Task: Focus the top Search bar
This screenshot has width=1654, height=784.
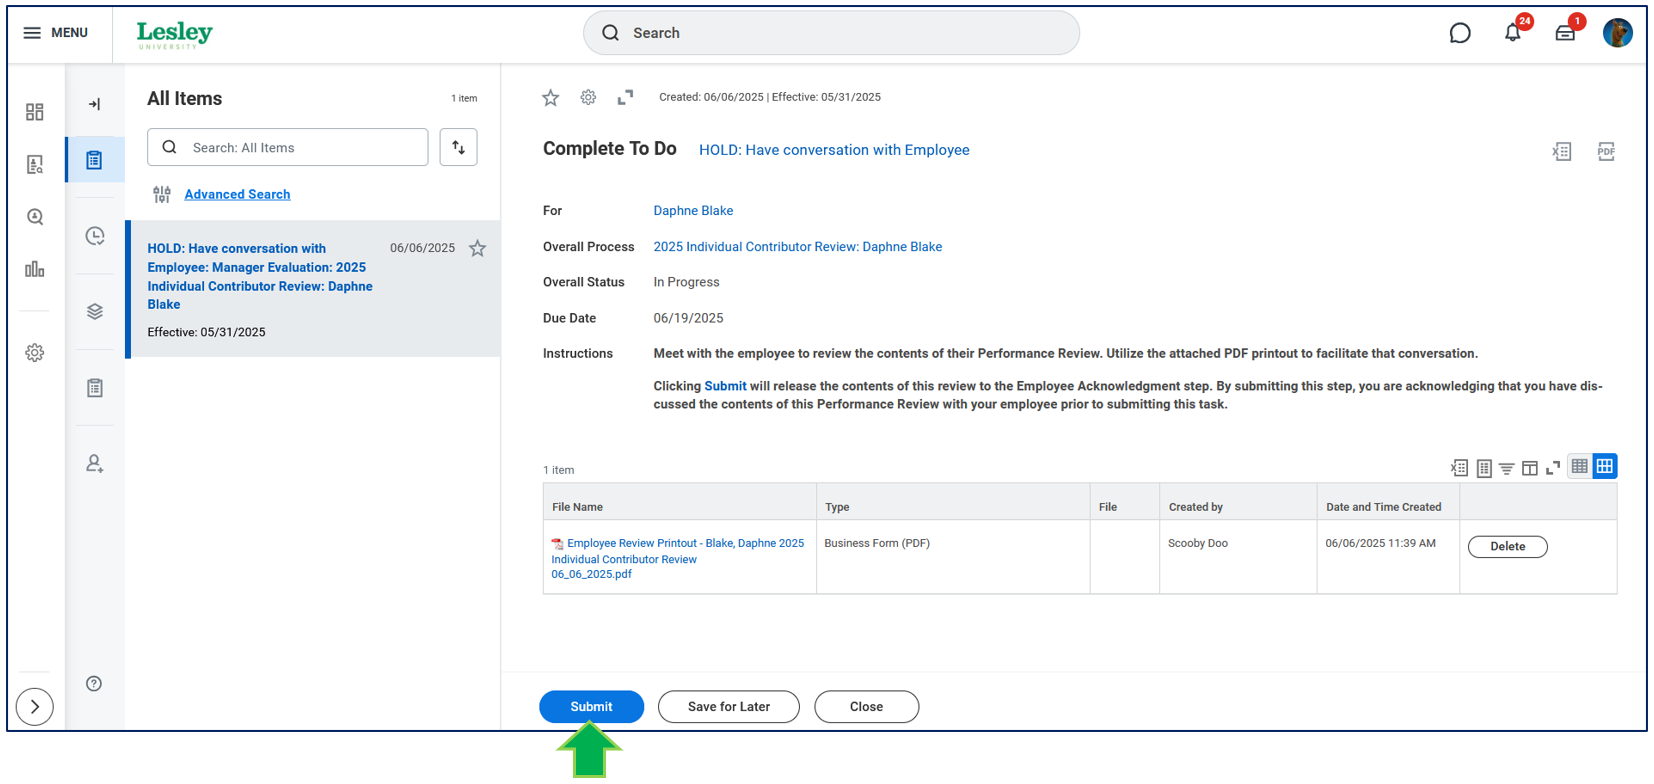Action: (831, 33)
